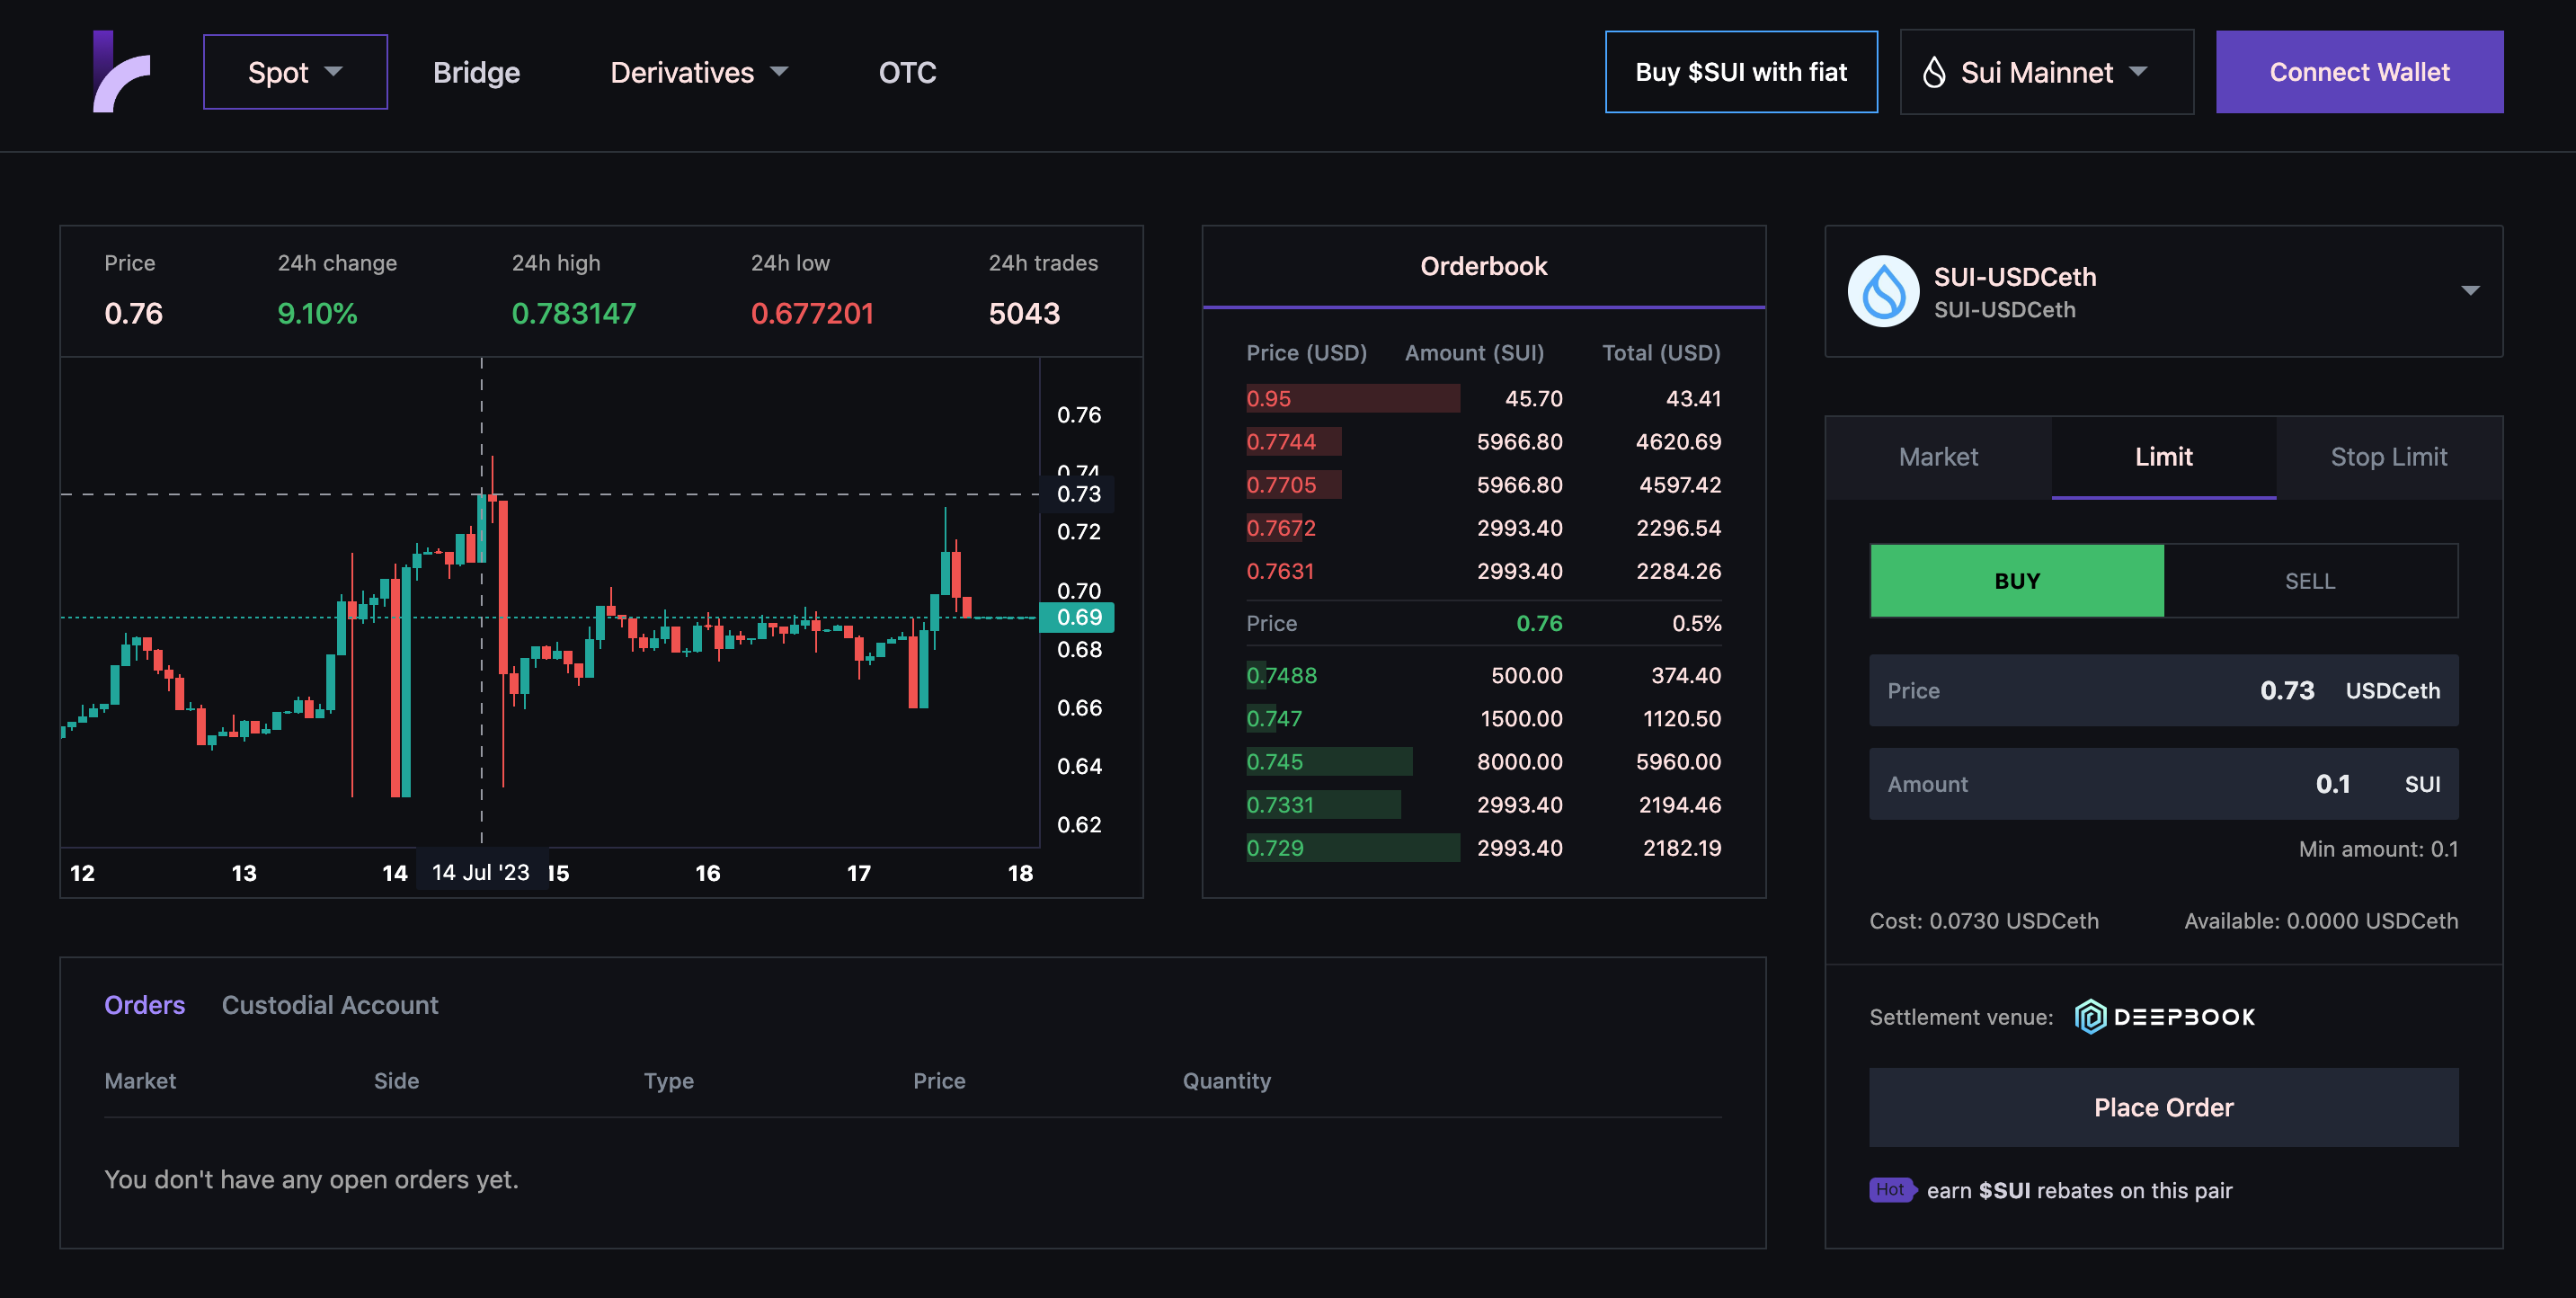Select the BUY side toggle
The width and height of the screenshot is (2576, 1298).
[x=2016, y=581]
